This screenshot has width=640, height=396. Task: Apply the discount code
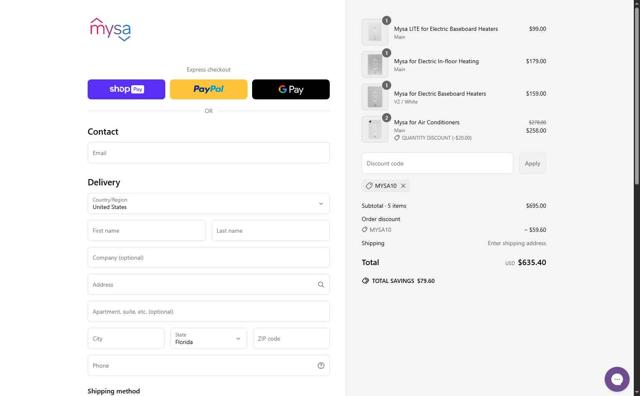(532, 163)
